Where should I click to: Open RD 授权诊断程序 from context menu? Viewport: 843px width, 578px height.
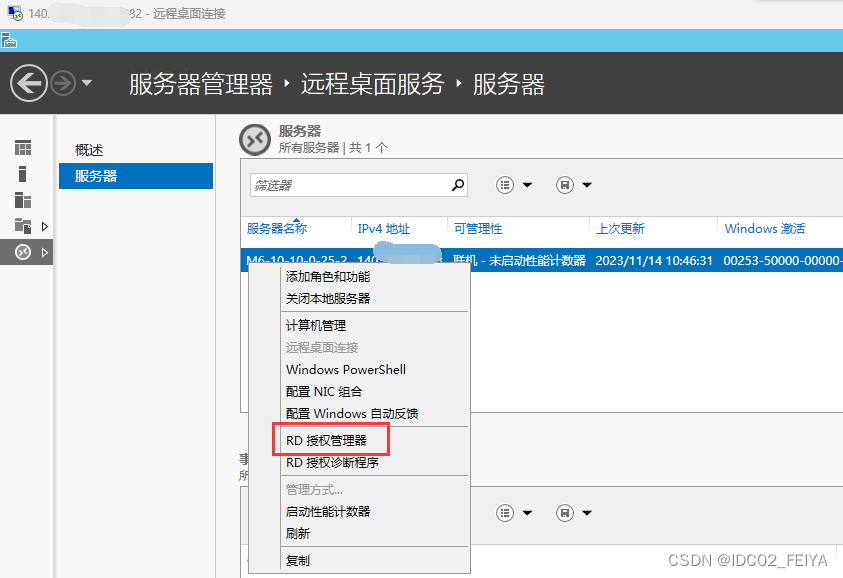click(332, 462)
